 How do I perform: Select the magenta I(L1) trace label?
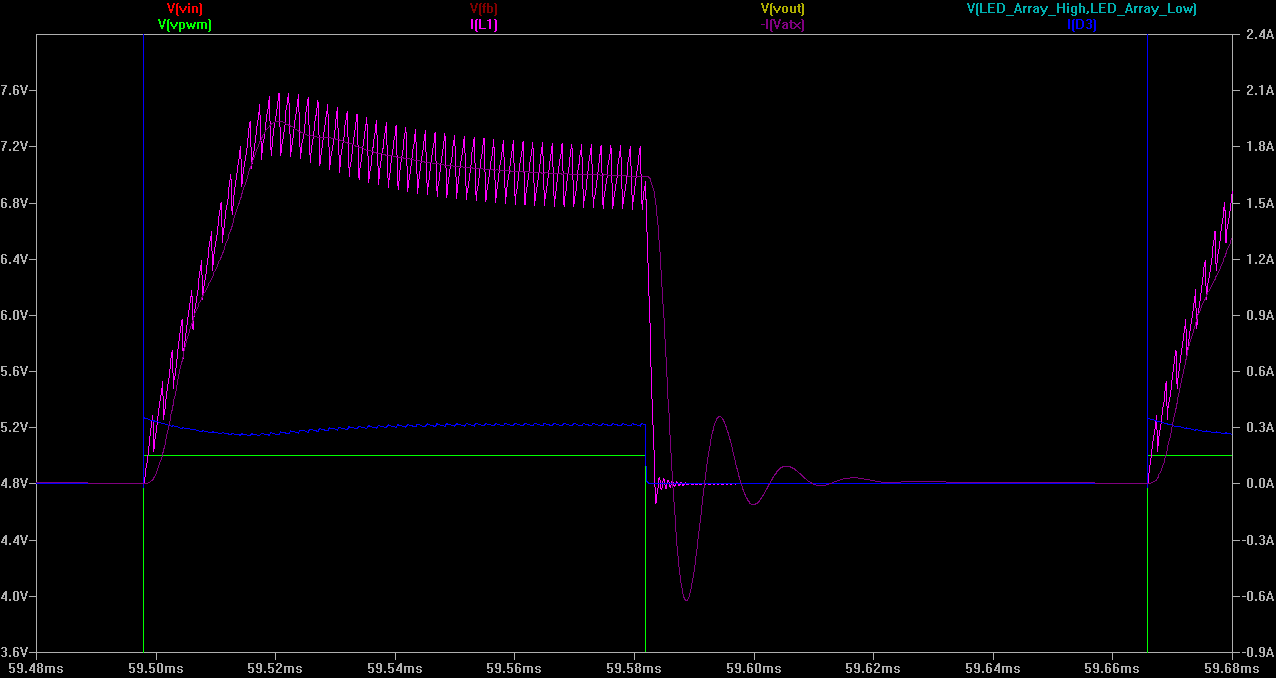pos(484,25)
